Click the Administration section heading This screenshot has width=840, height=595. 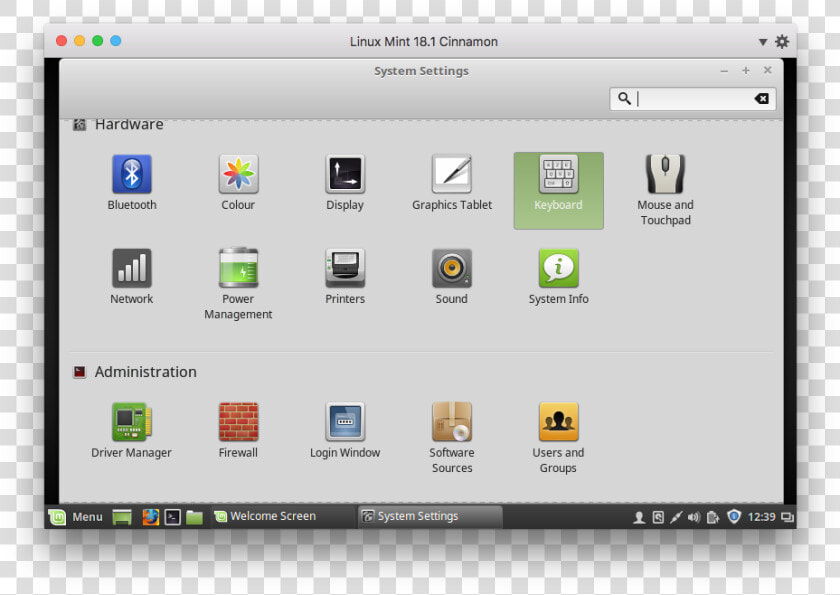point(146,372)
